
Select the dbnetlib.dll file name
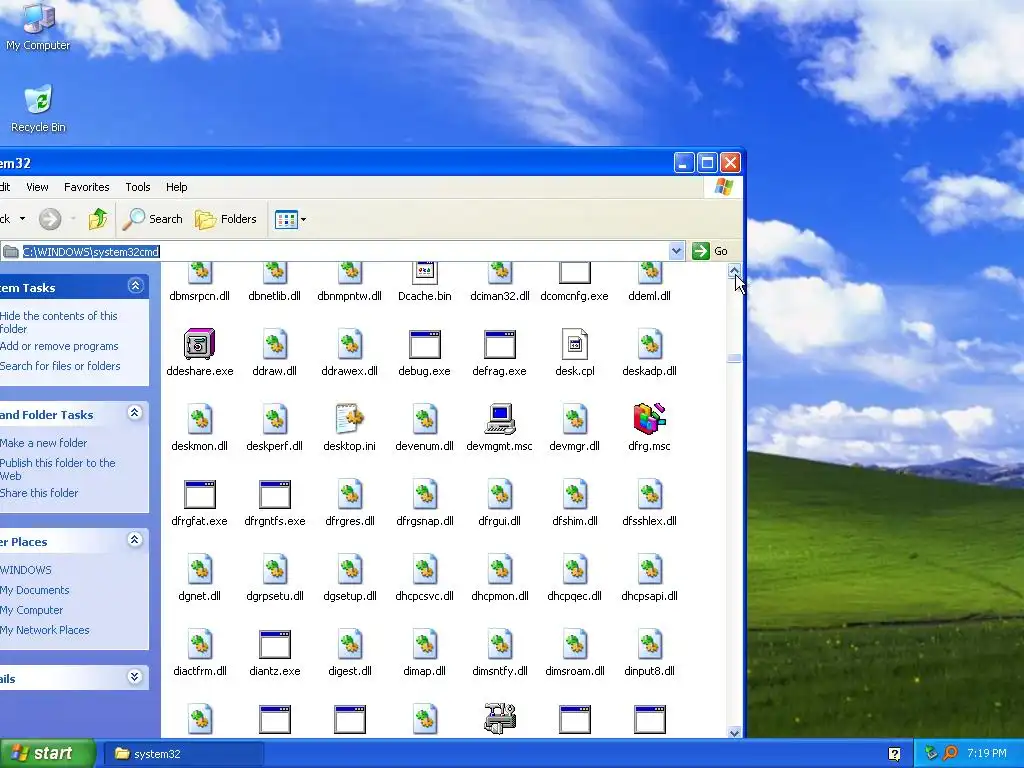pos(274,296)
